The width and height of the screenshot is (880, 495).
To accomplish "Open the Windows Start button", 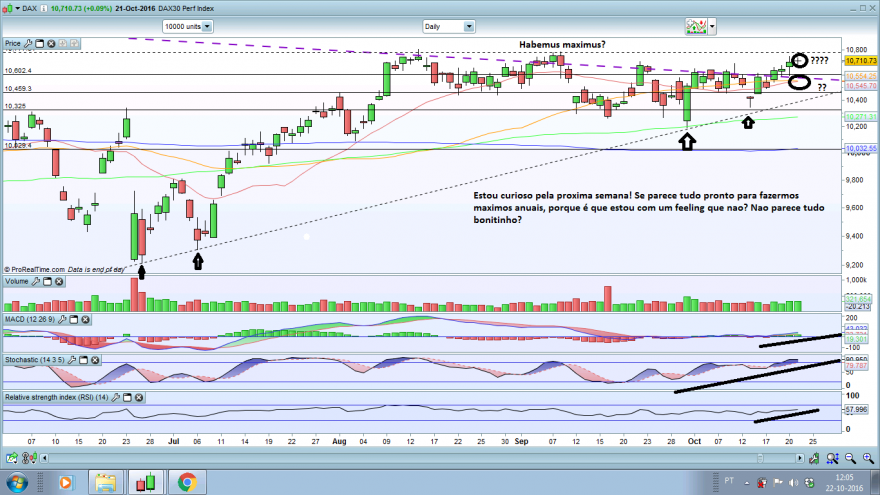I will (x=17, y=482).
